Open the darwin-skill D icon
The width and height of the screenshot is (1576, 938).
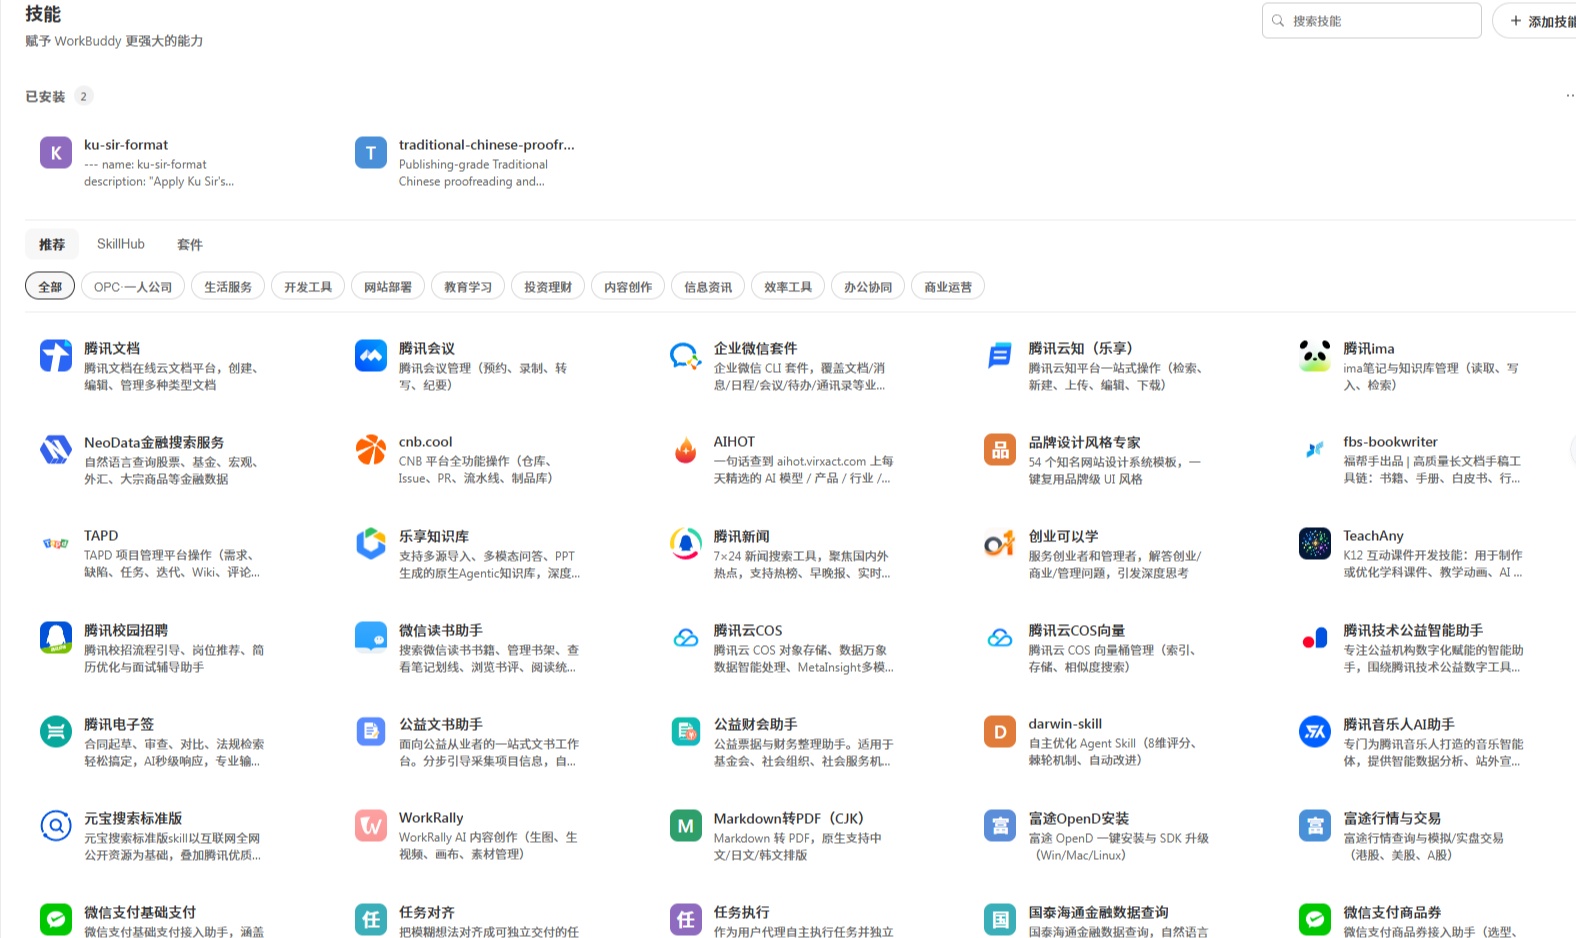[x=1000, y=731]
